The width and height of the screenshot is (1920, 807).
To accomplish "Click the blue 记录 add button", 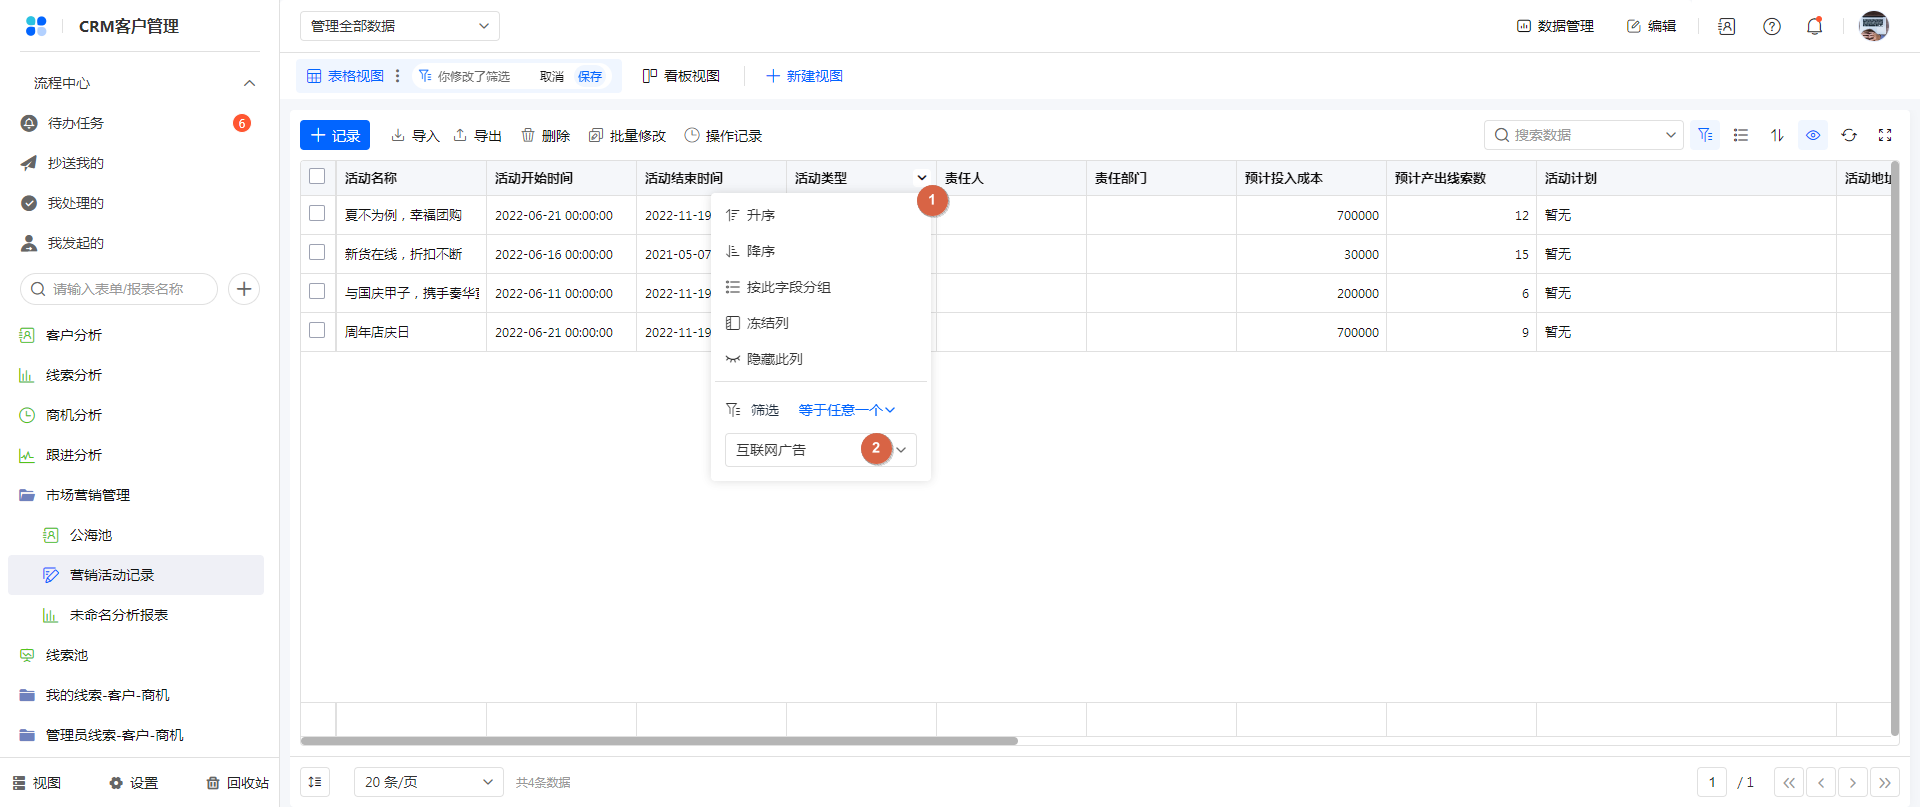I will pyautogui.click(x=335, y=135).
